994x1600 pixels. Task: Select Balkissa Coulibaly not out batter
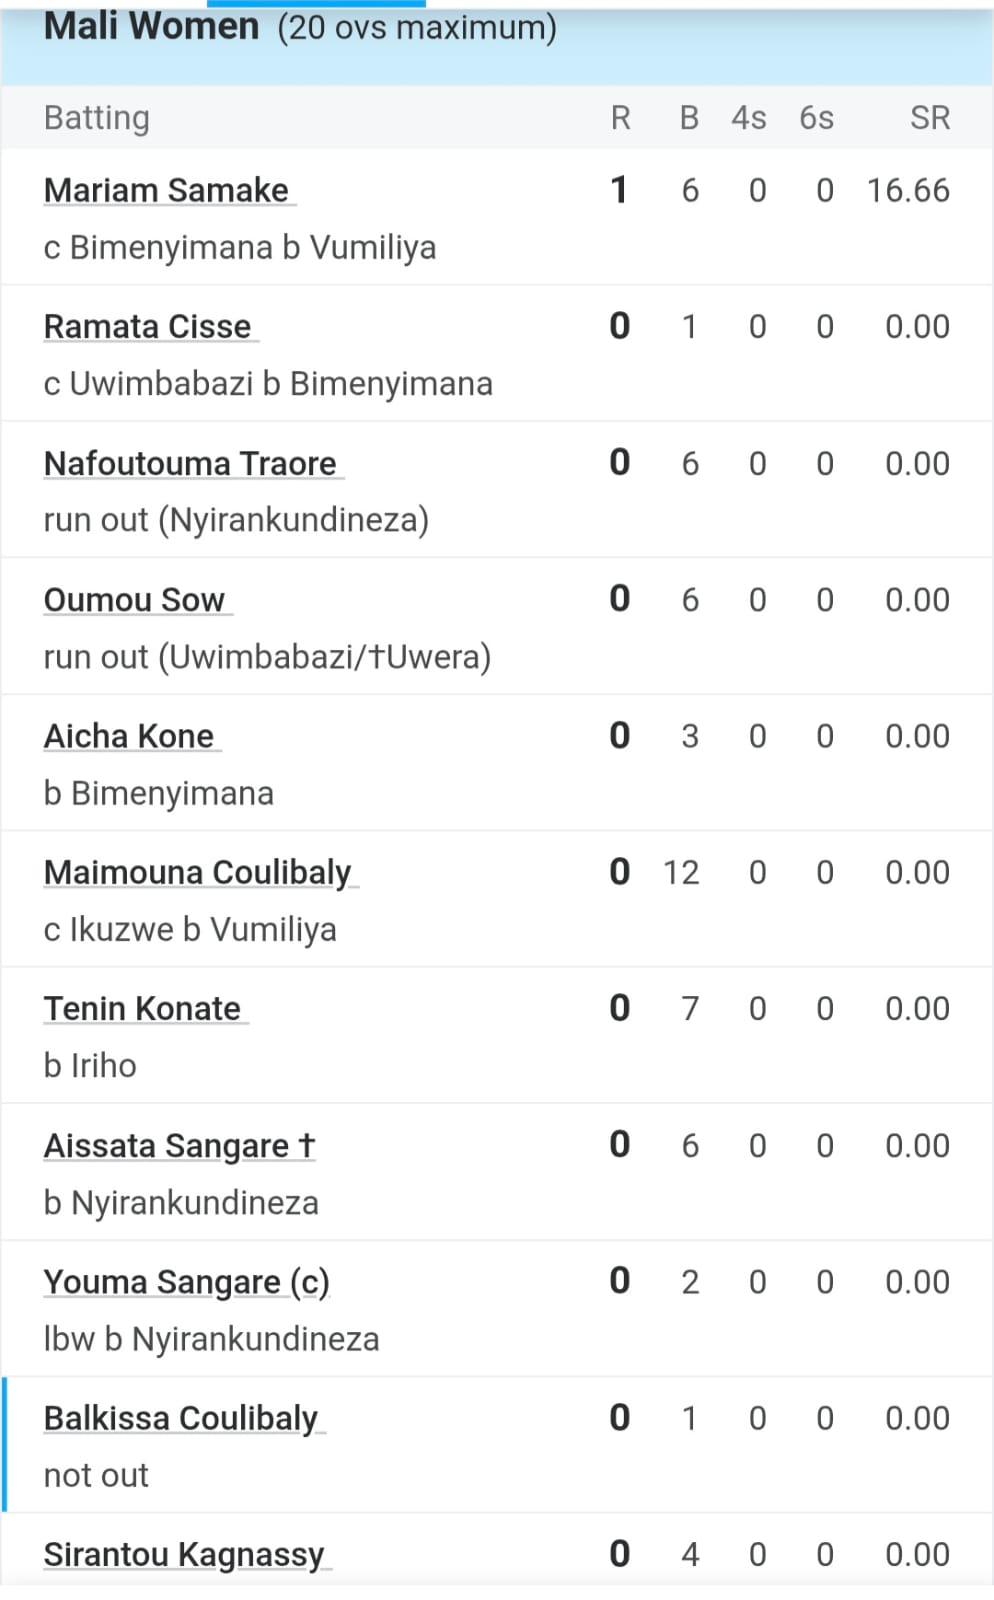180,1418
